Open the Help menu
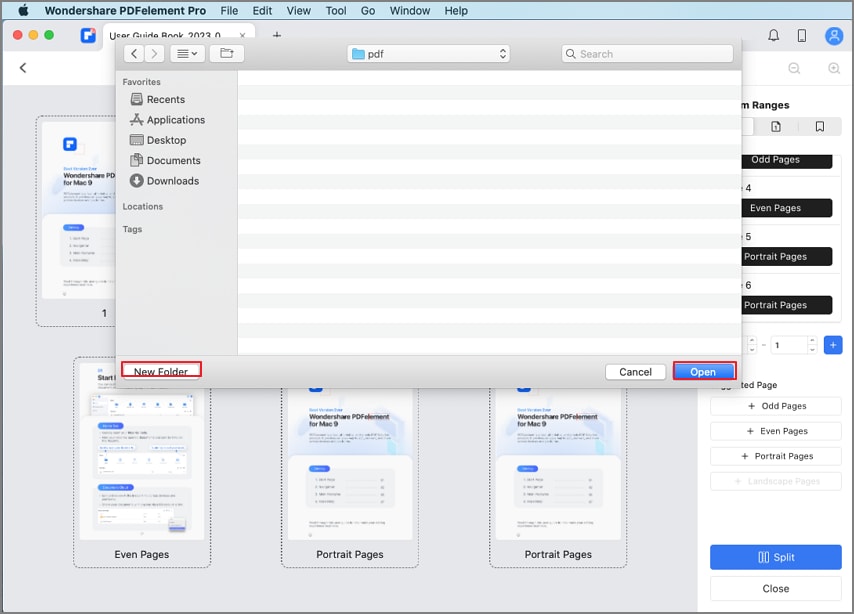Viewport: 854px width, 614px height. click(x=456, y=10)
